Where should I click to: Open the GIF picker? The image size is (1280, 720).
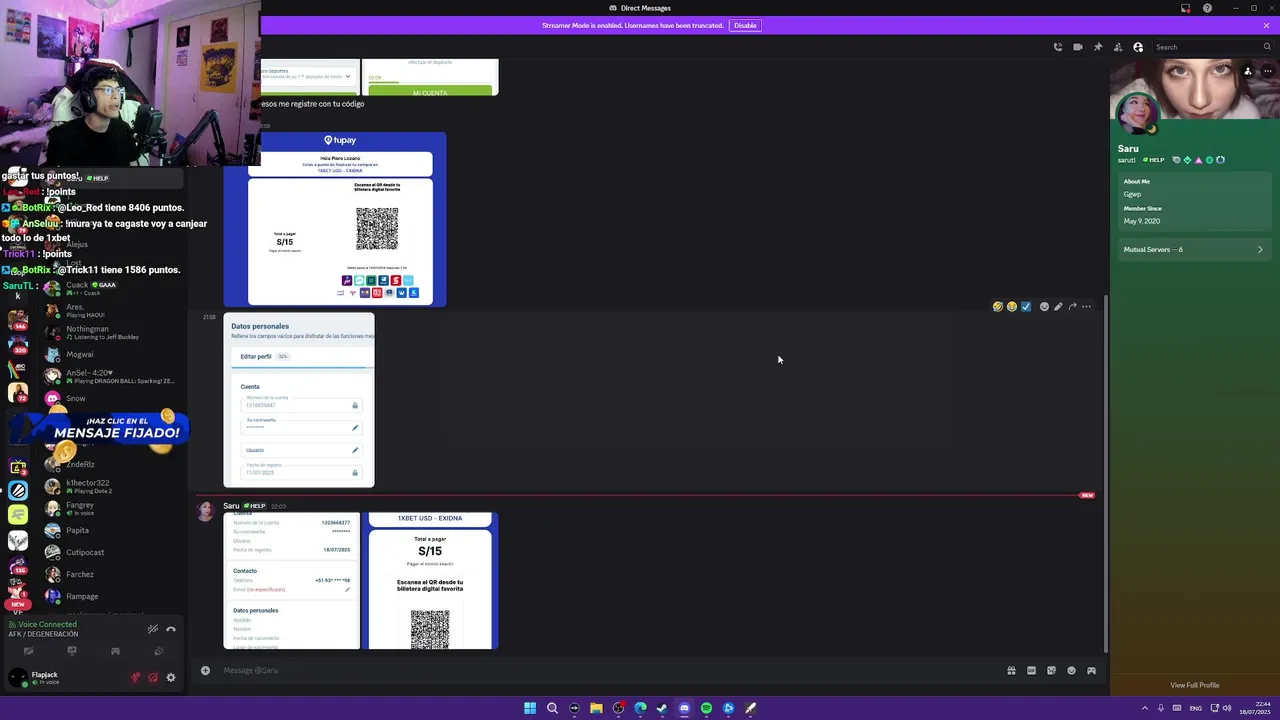[x=1031, y=670]
